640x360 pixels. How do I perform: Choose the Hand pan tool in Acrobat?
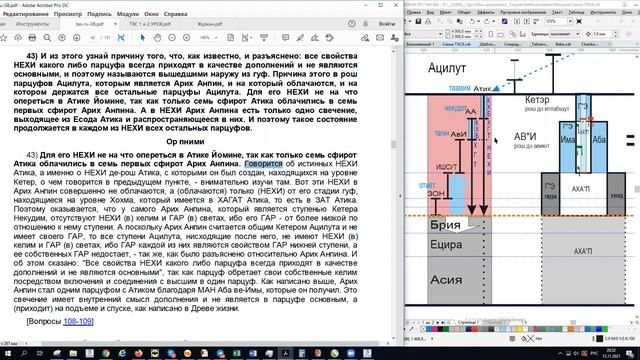[x=157, y=38]
